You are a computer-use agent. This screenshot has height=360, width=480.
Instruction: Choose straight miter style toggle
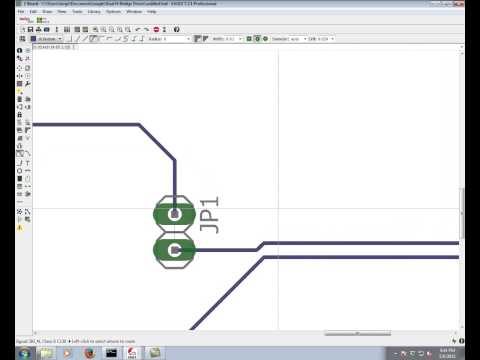coord(205,39)
